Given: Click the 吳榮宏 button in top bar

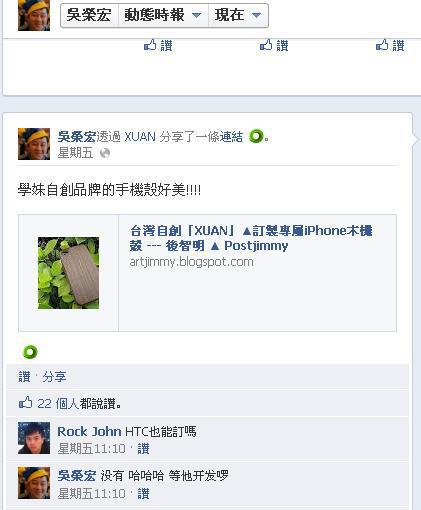Looking at the screenshot, I should [x=89, y=15].
